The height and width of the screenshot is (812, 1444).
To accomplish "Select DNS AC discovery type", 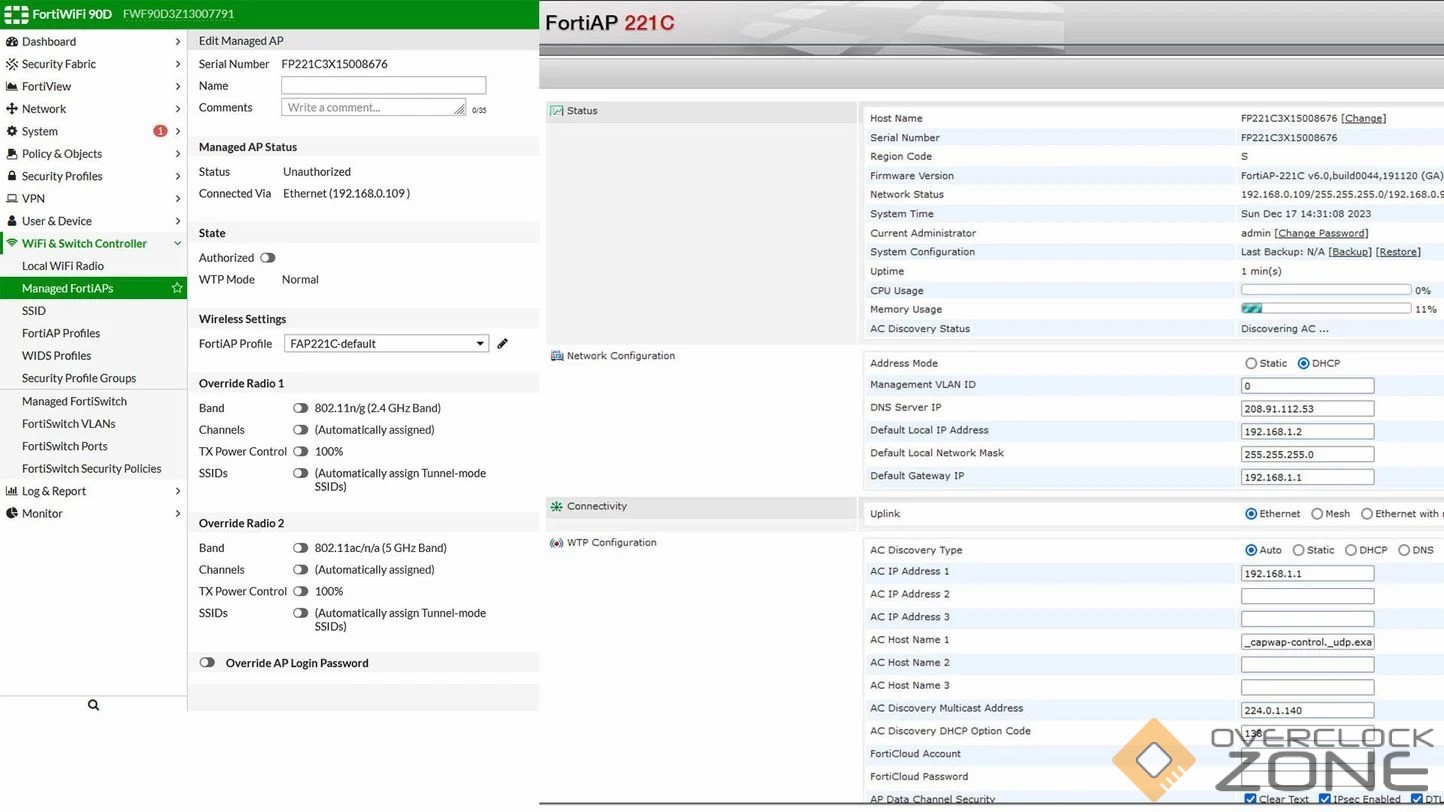I will (x=1404, y=550).
